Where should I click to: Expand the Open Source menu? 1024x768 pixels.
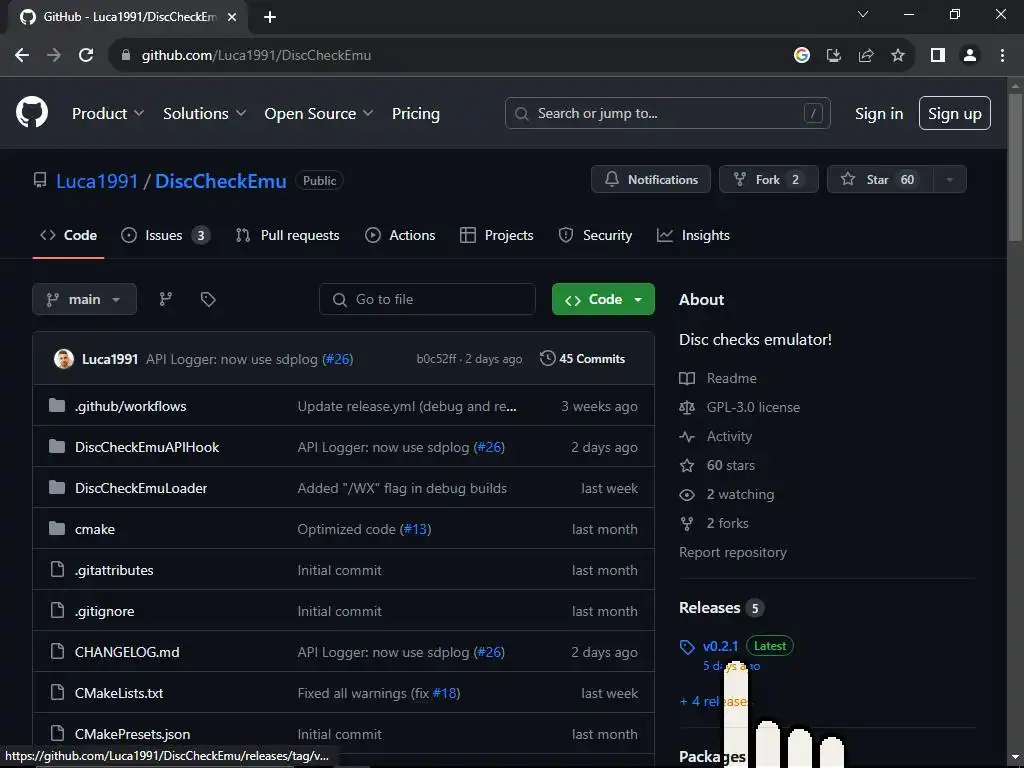(x=319, y=113)
